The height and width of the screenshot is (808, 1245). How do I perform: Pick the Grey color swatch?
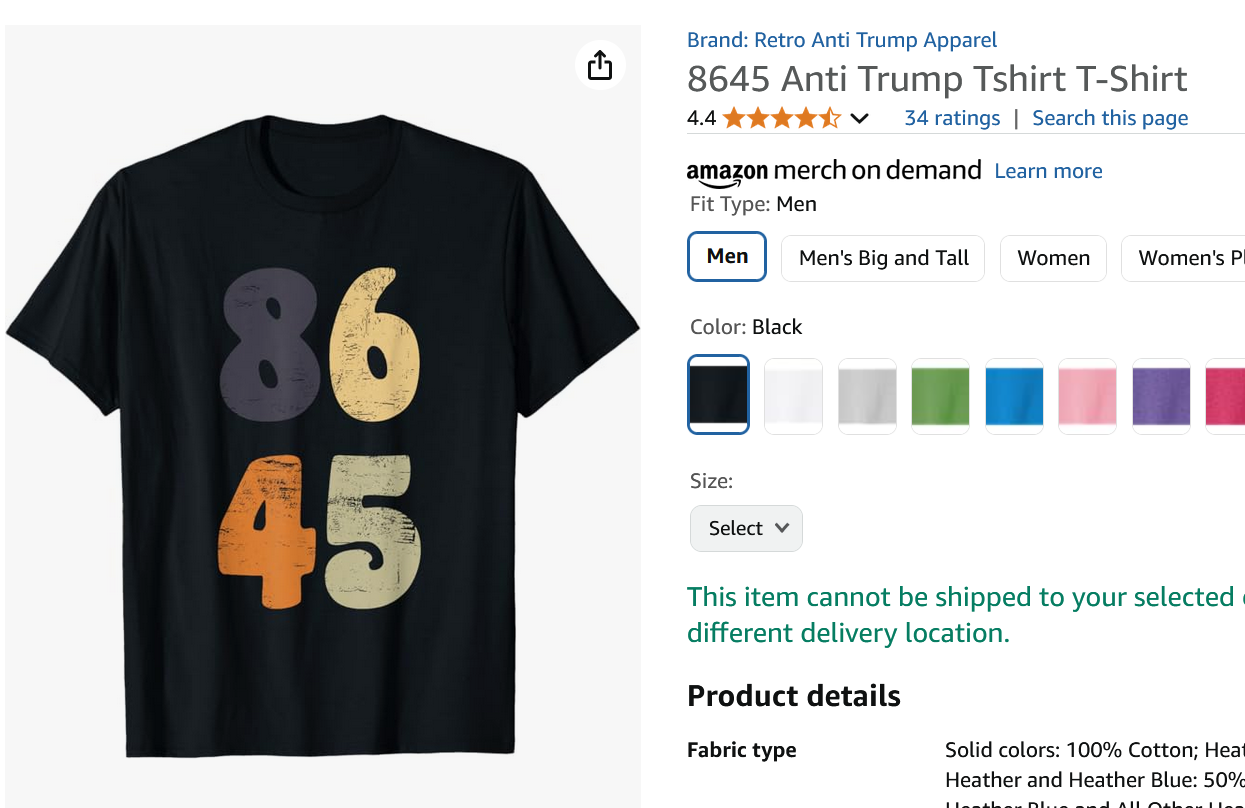[x=867, y=395]
